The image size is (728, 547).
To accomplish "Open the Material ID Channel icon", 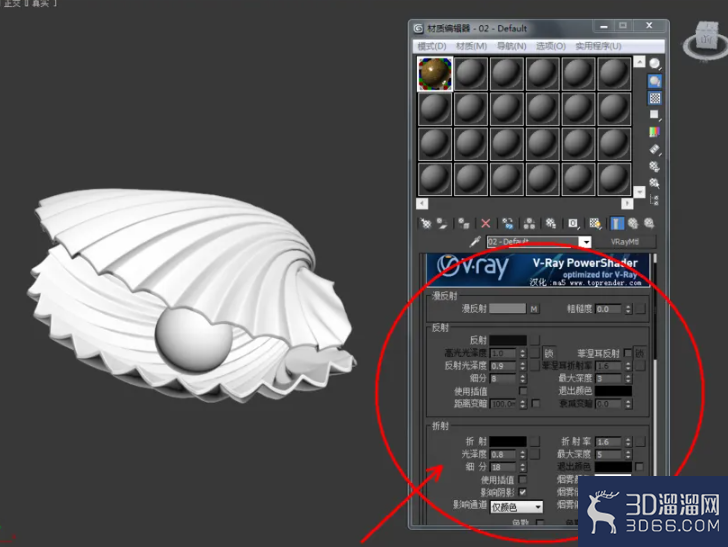I will click(x=573, y=224).
